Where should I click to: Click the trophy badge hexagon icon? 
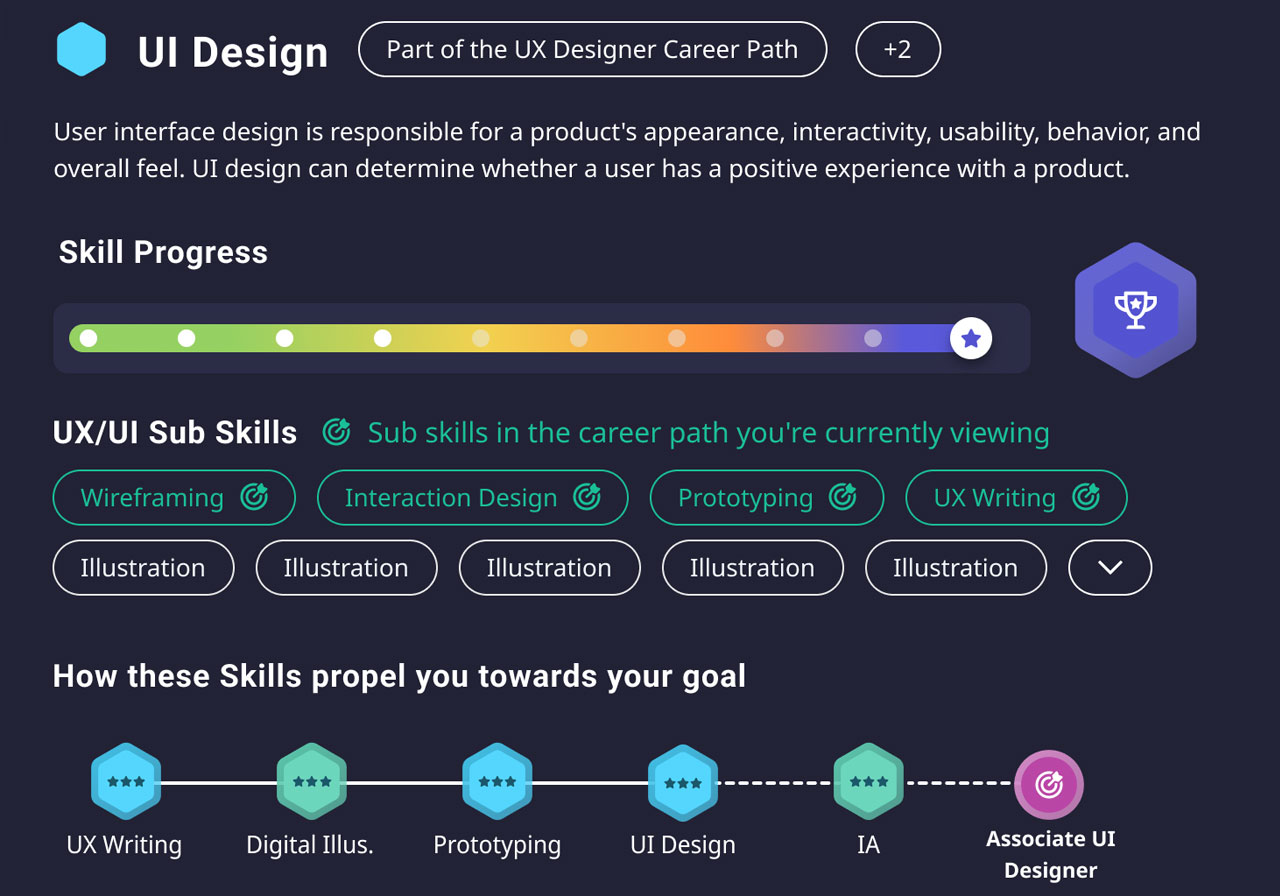(x=1135, y=310)
